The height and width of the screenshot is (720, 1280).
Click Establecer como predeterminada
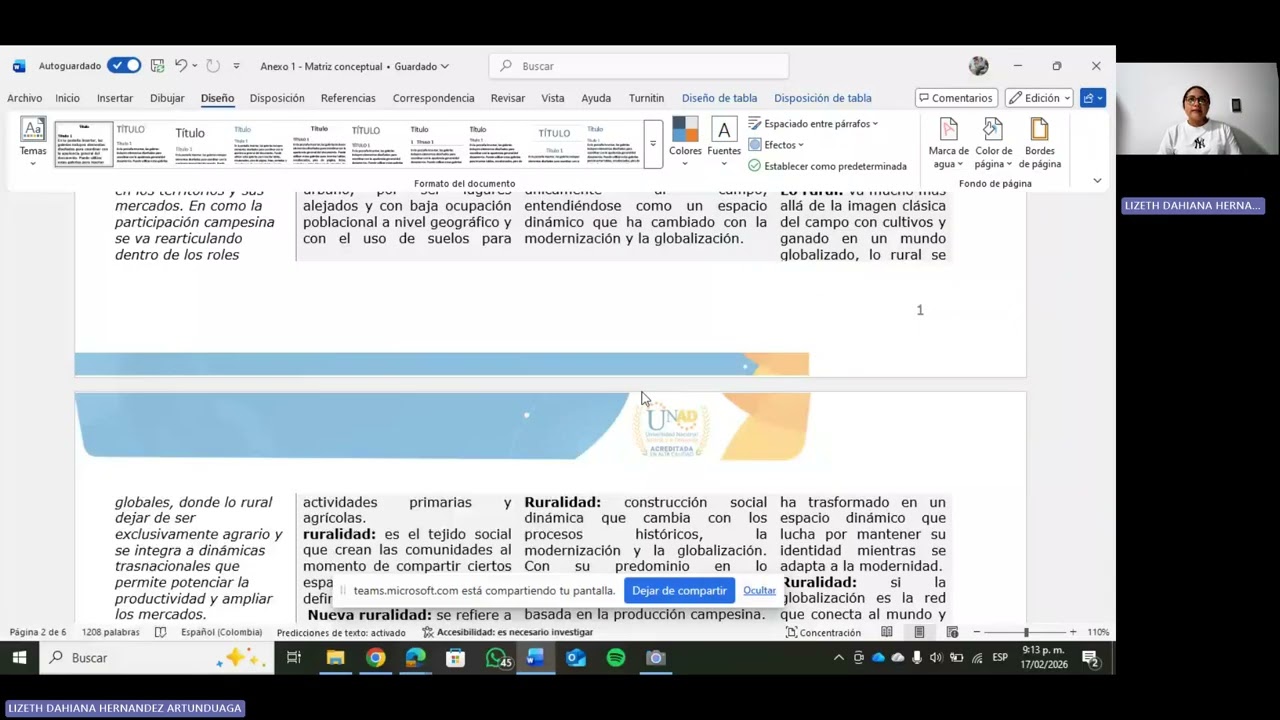pos(827,166)
